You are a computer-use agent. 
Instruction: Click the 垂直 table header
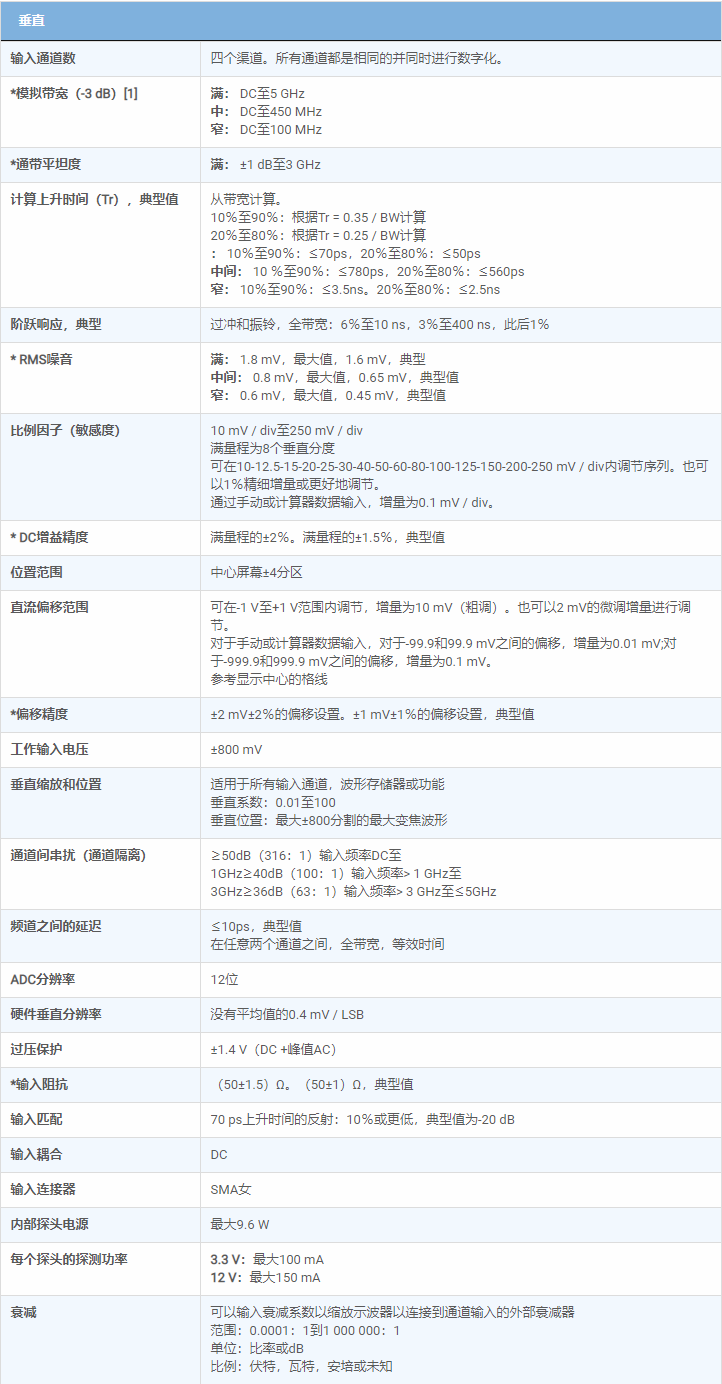click(31, 21)
